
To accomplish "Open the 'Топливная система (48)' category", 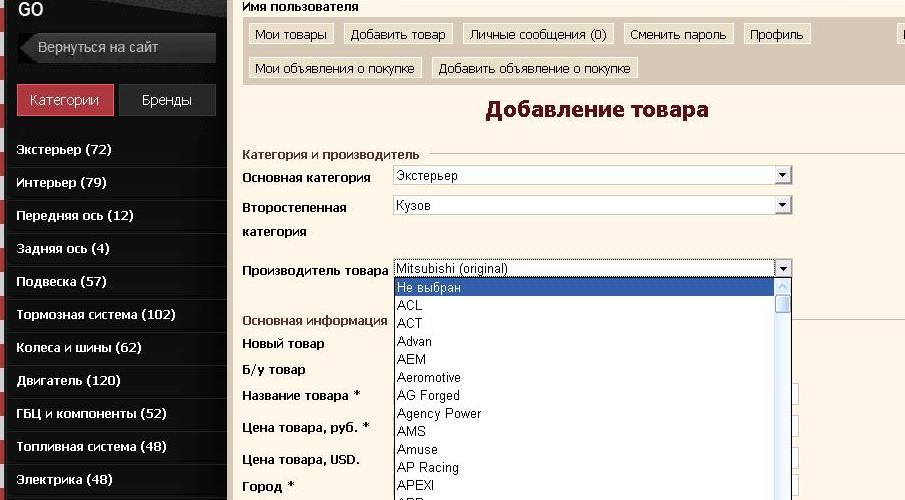I will [x=91, y=446].
